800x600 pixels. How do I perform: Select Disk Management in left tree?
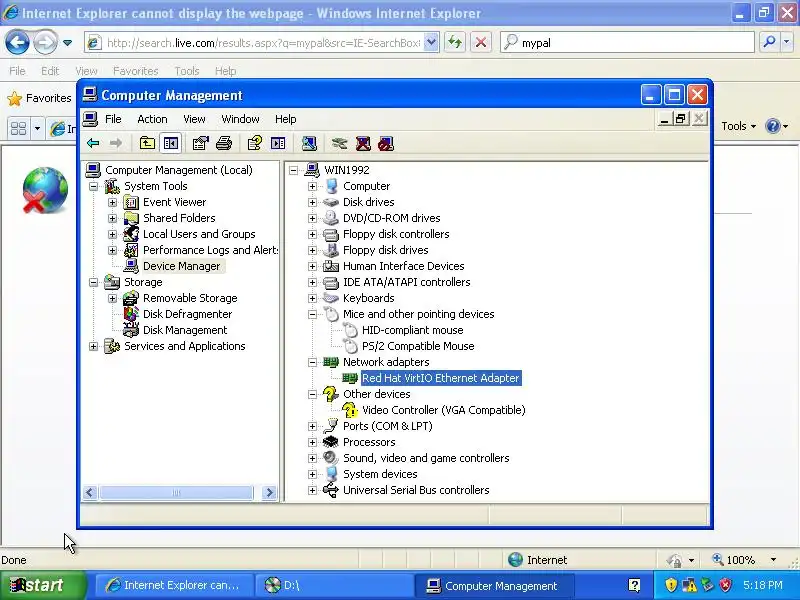[185, 330]
